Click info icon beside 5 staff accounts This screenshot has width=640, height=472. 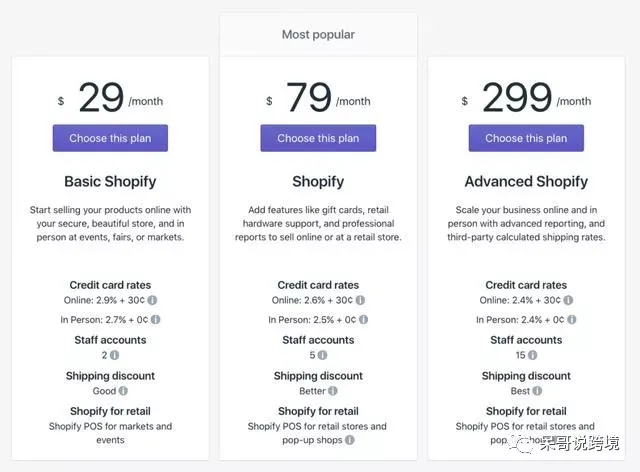(x=322, y=355)
